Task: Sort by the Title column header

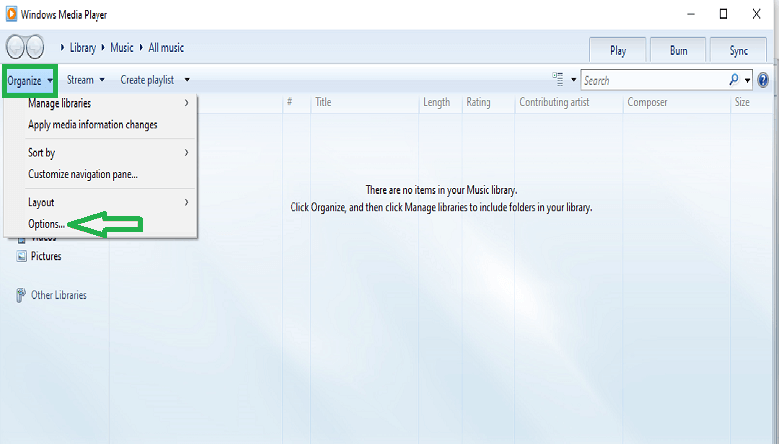Action: click(365, 102)
